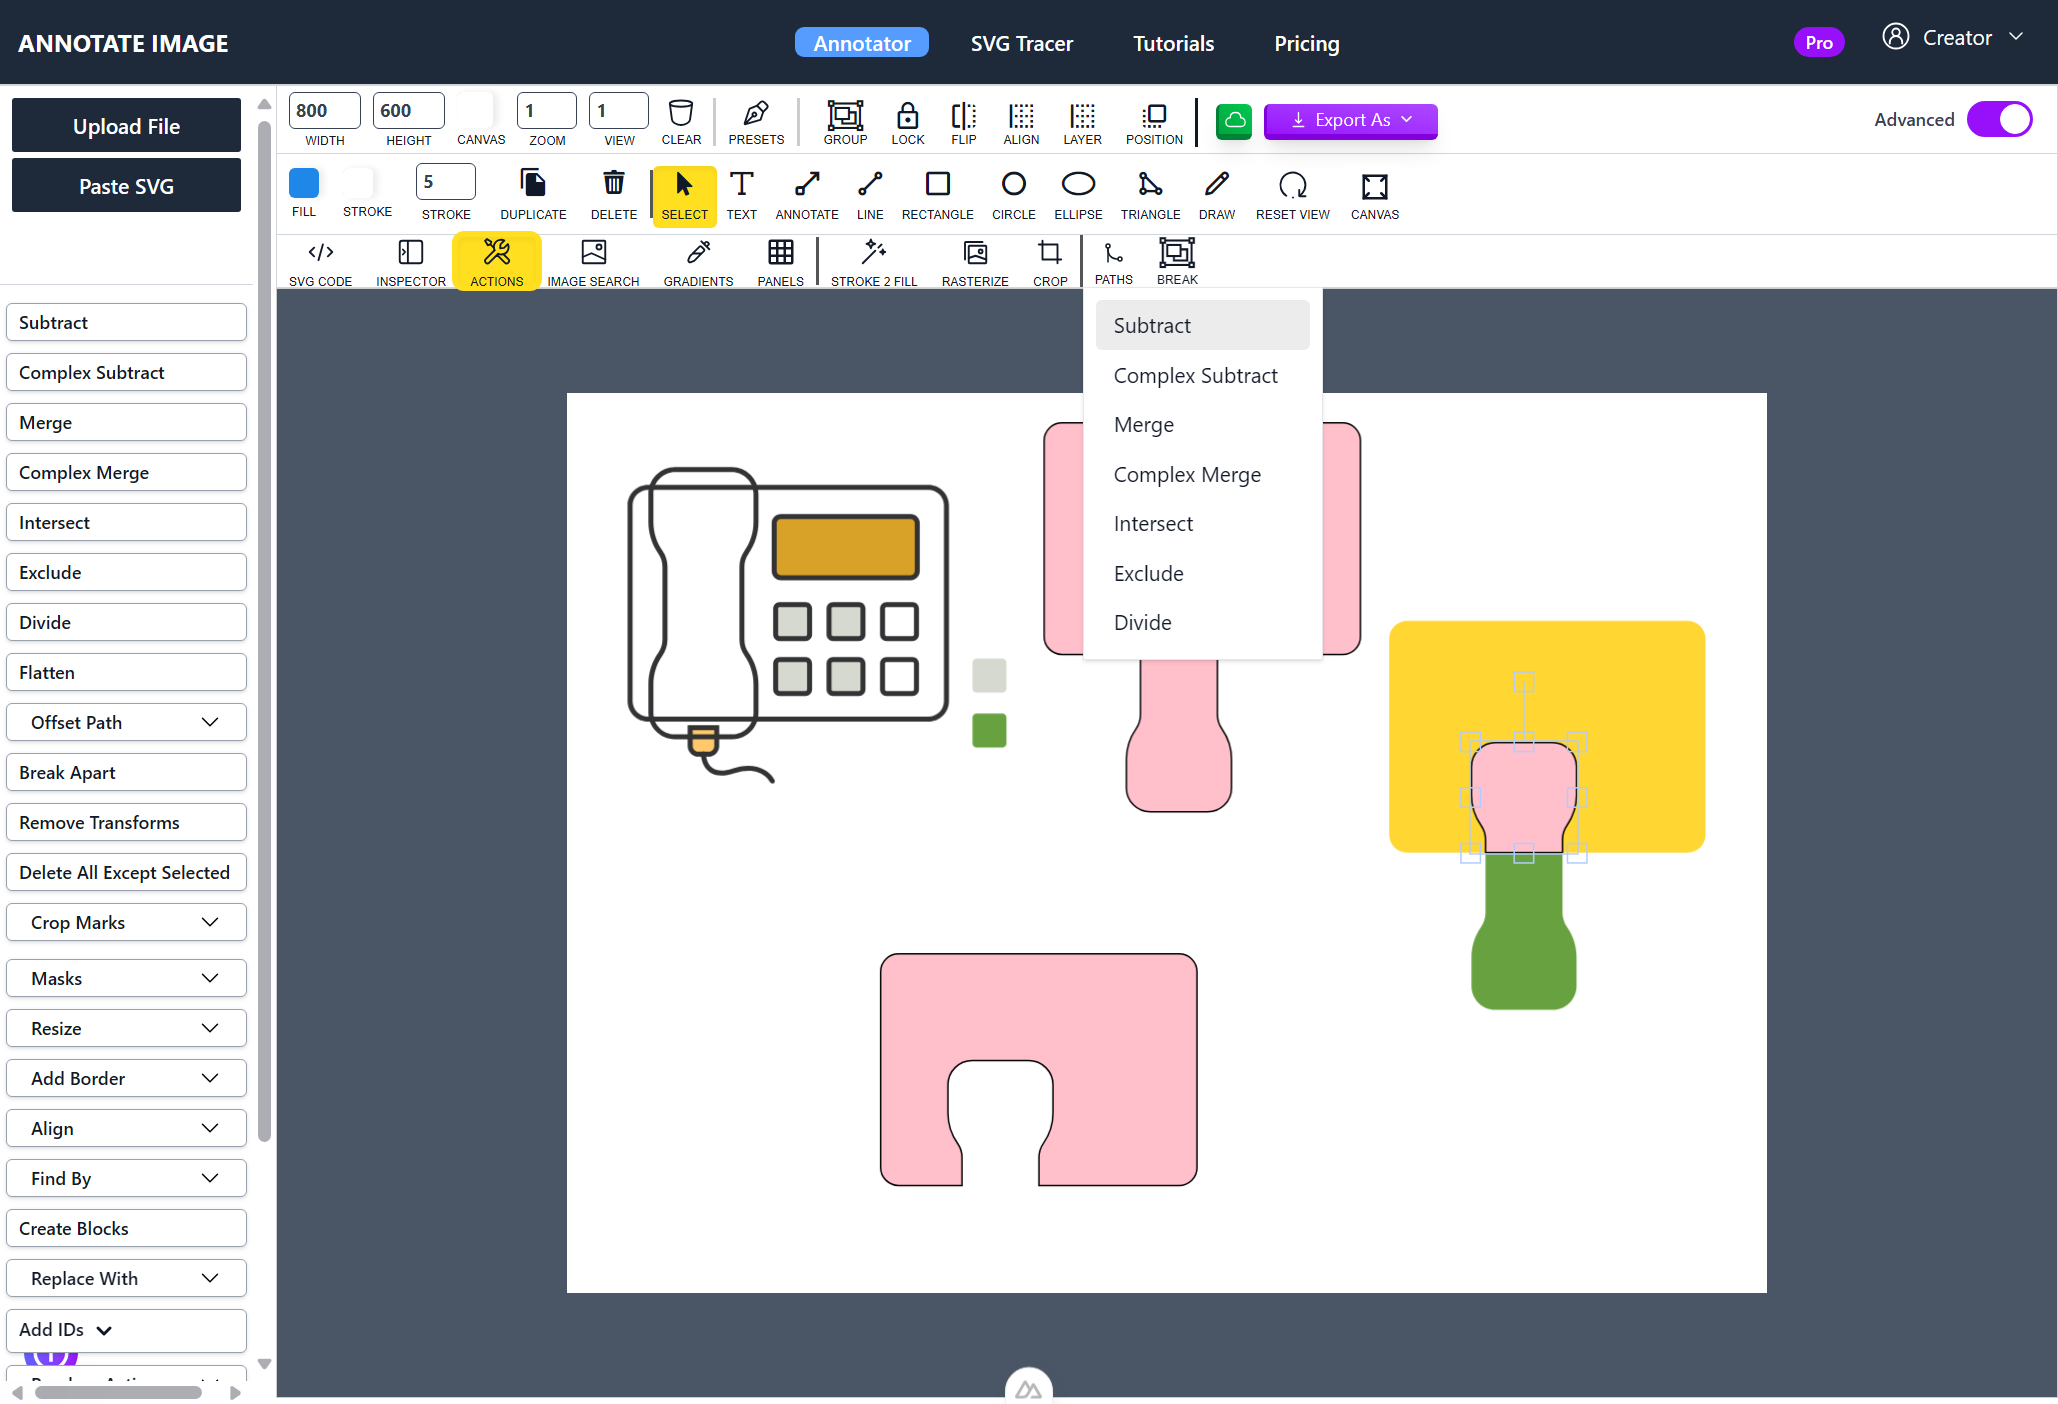This screenshot has width=2058, height=1404.
Task: Click Delete All Except Selected
Action: (x=126, y=872)
